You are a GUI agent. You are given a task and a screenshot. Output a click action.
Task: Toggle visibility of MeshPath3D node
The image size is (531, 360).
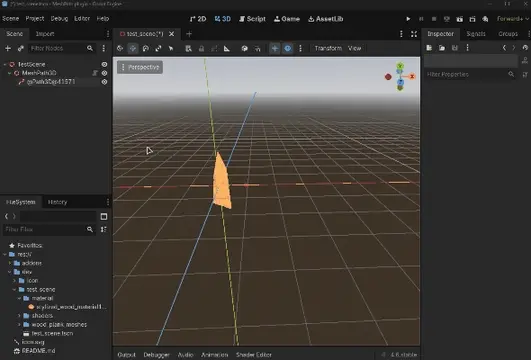(x=104, y=73)
